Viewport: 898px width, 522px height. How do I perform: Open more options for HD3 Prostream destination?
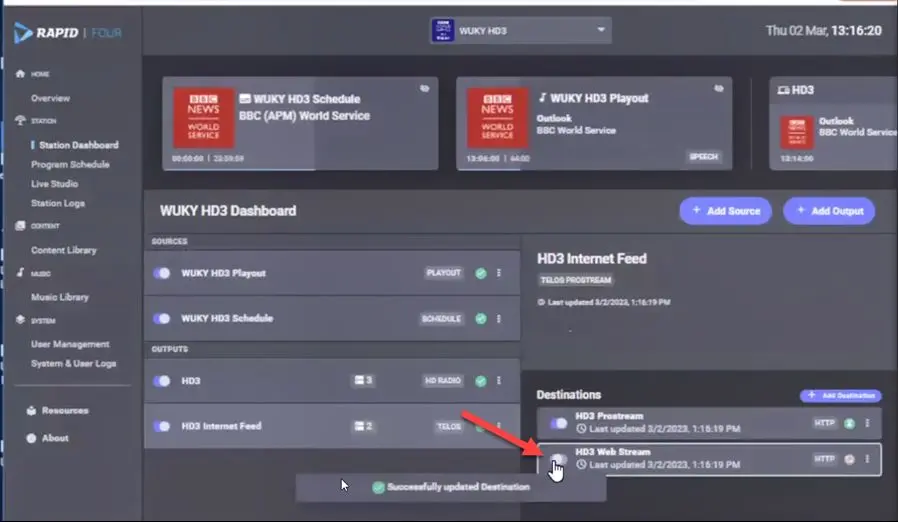pyautogui.click(x=868, y=423)
